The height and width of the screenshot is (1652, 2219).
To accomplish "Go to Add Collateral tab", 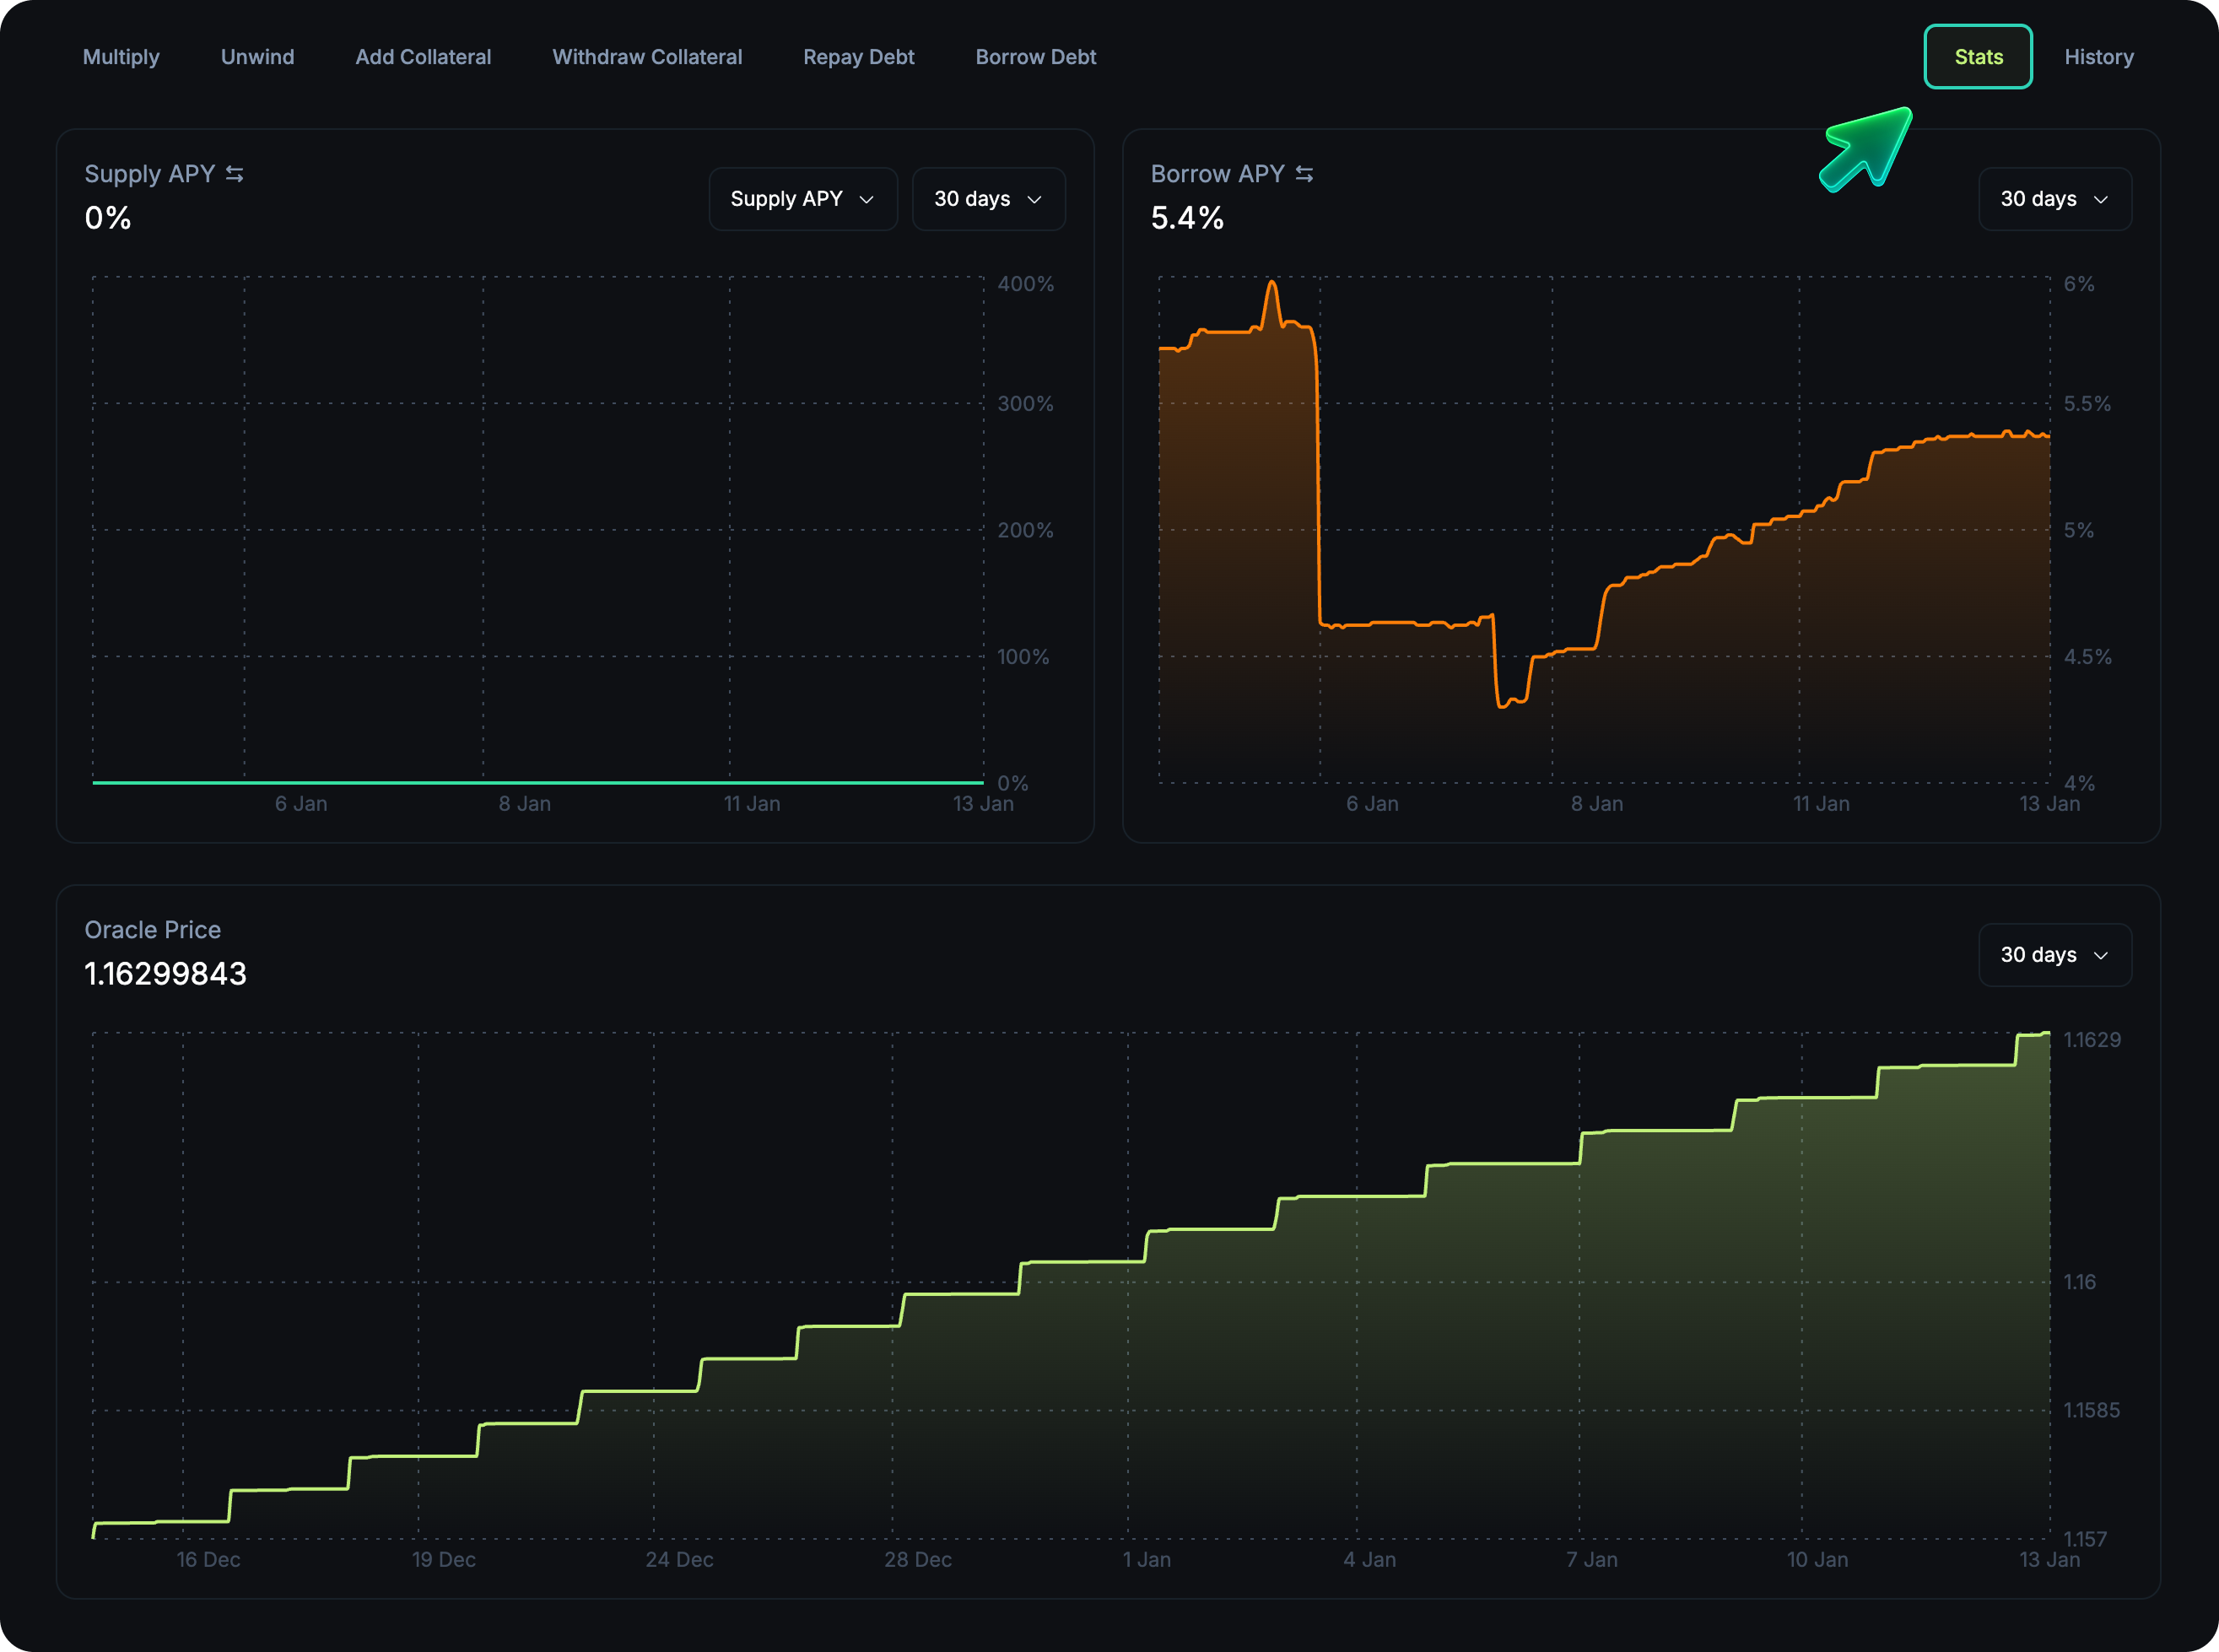I will (423, 57).
